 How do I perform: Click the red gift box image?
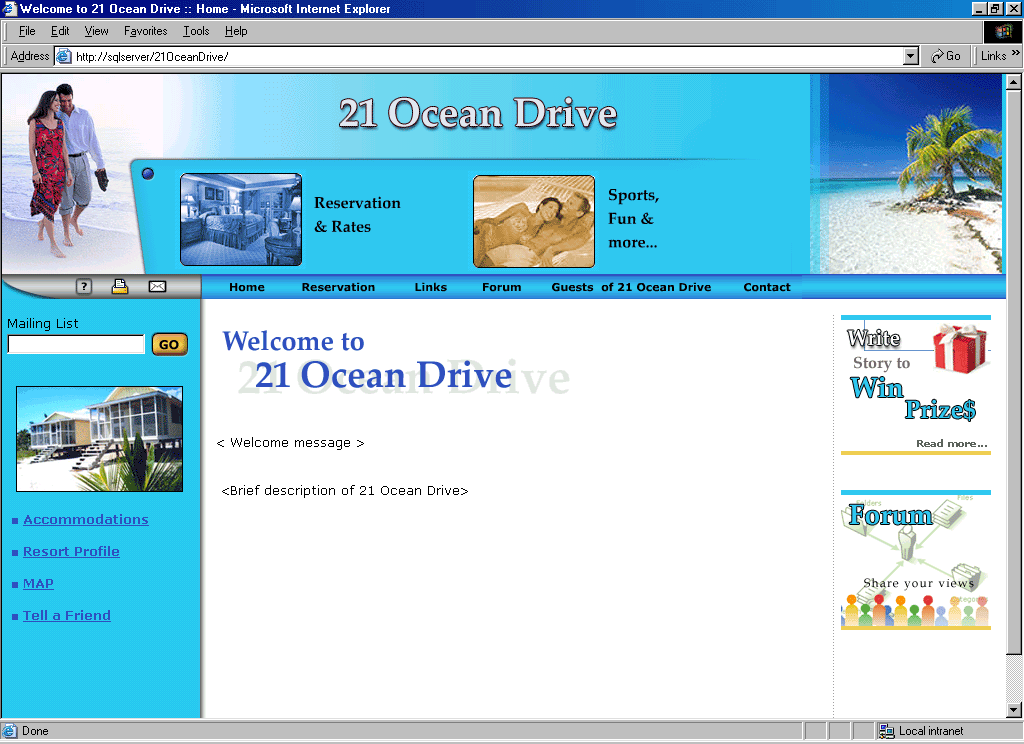click(x=959, y=349)
